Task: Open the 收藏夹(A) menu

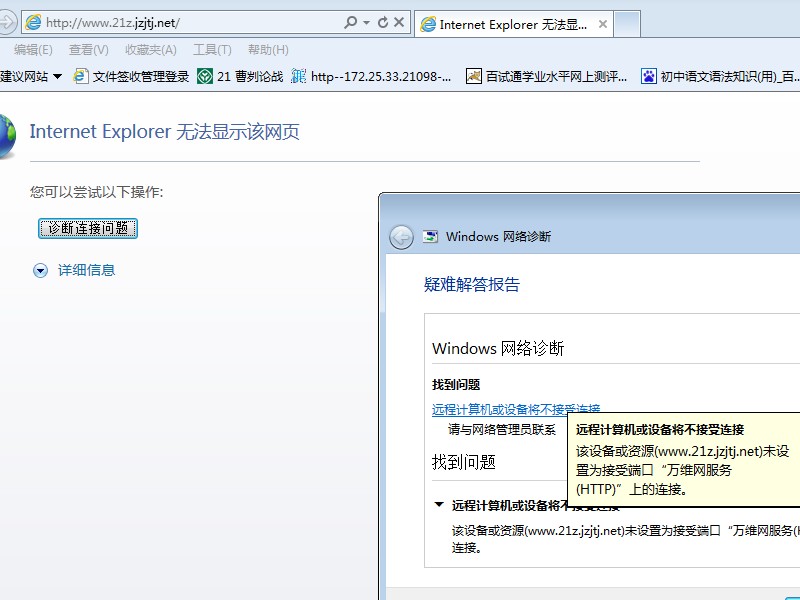Action: click(151, 50)
